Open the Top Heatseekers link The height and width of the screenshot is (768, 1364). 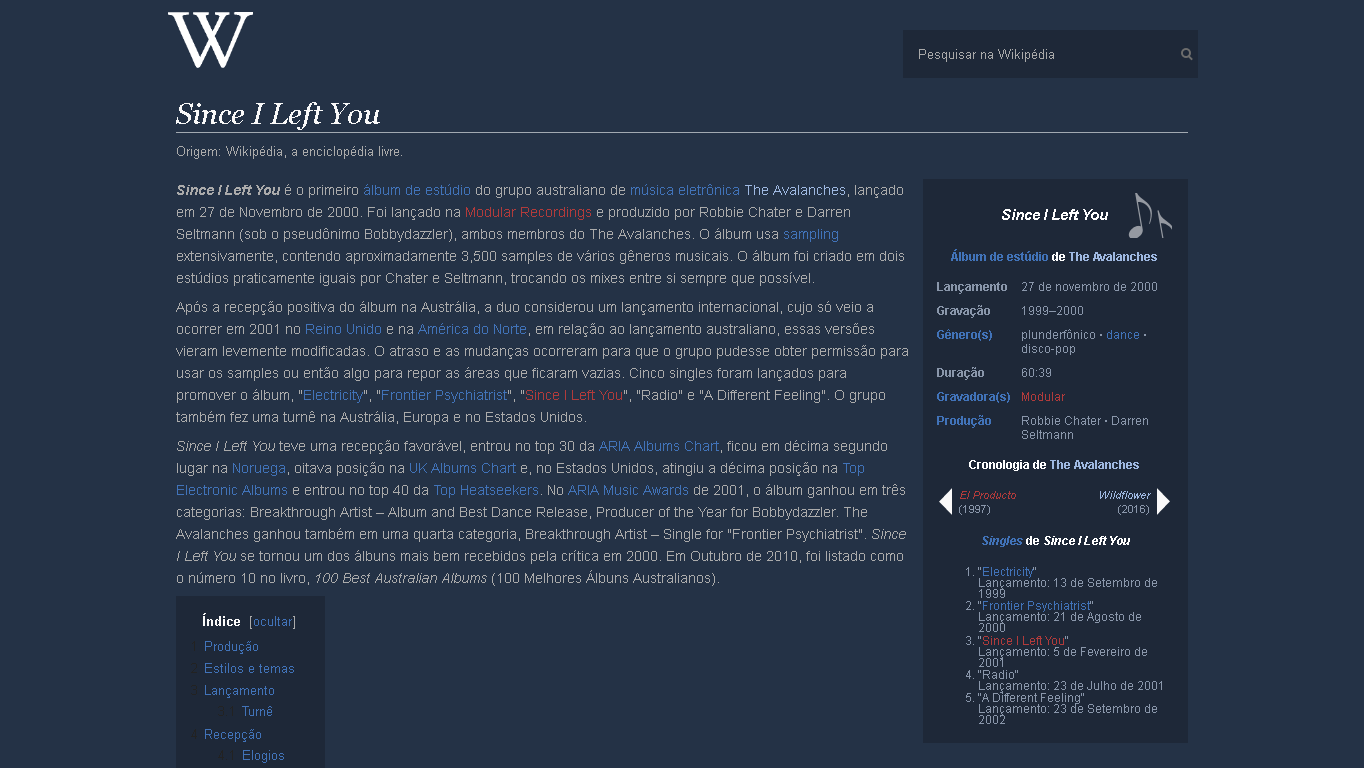[x=486, y=490]
